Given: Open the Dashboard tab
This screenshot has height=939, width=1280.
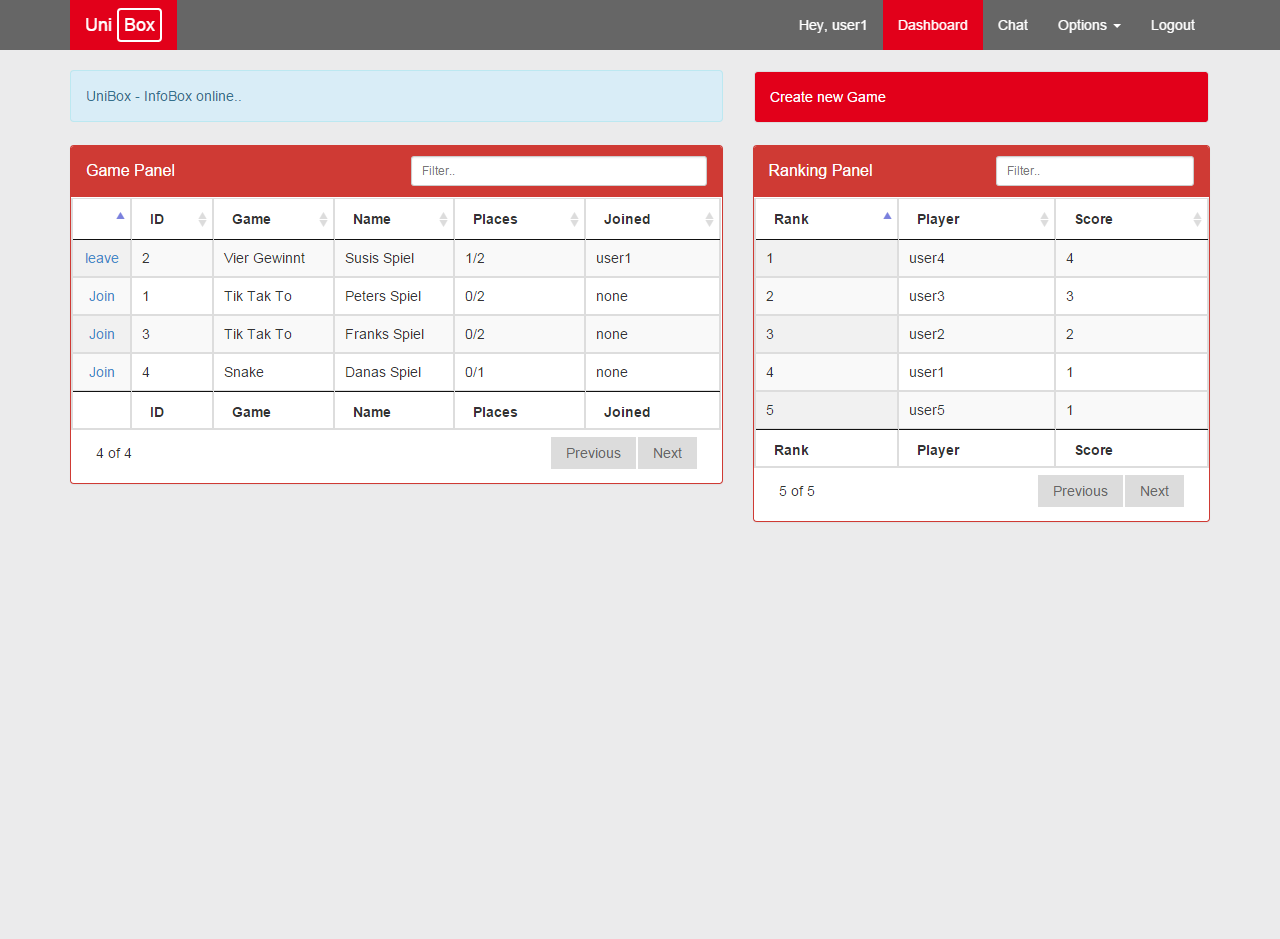Looking at the screenshot, I should pos(933,25).
